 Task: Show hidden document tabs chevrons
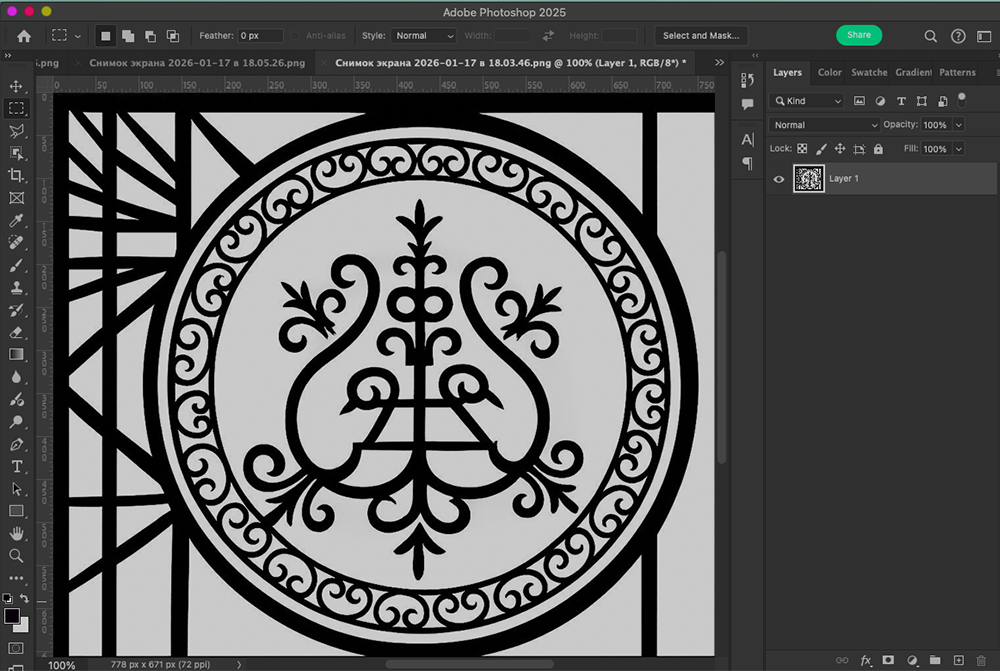pos(719,63)
